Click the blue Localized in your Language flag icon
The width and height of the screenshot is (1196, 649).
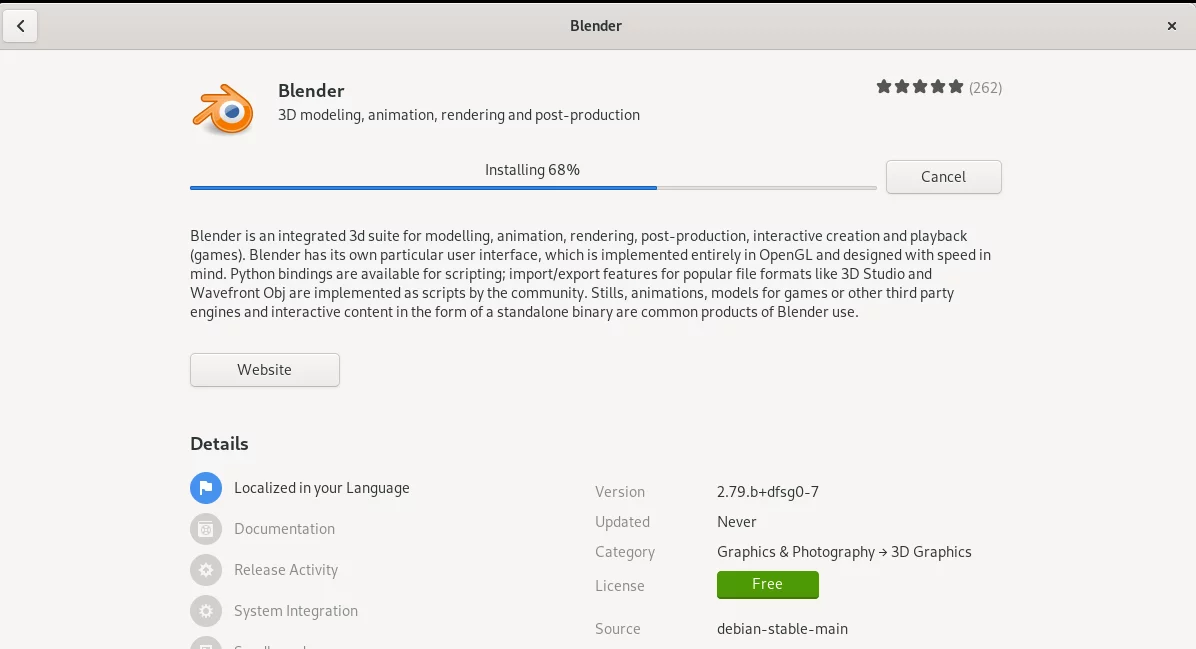tap(206, 488)
